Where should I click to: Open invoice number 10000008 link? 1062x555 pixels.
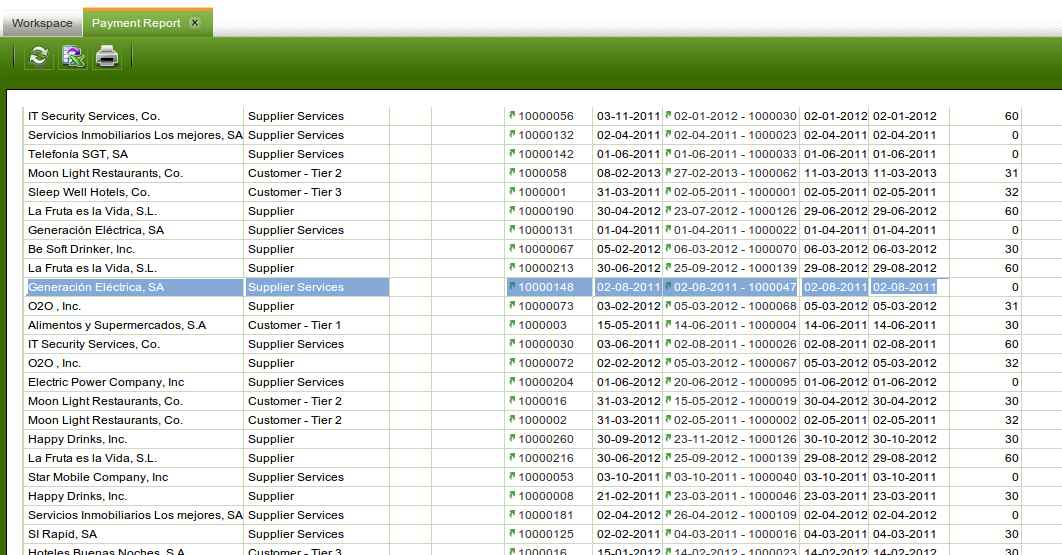tap(546, 495)
